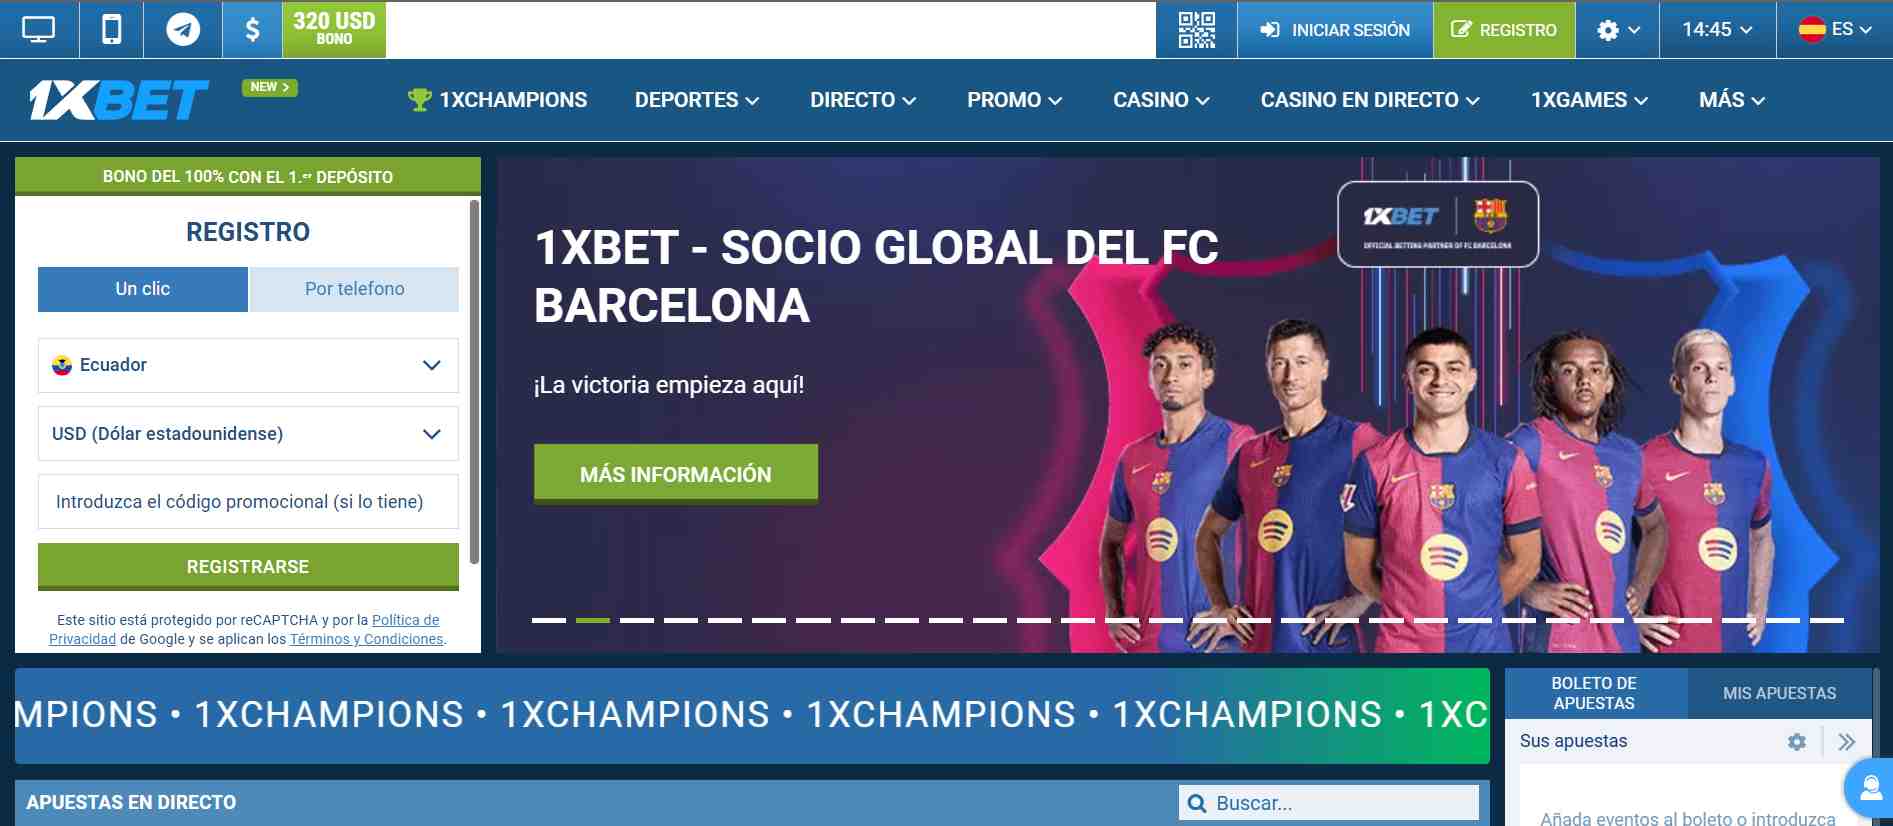The height and width of the screenshot is (826, 1893).
Task: Switch to the MIS APUESTAS tab
Action: pos(1779,693)
